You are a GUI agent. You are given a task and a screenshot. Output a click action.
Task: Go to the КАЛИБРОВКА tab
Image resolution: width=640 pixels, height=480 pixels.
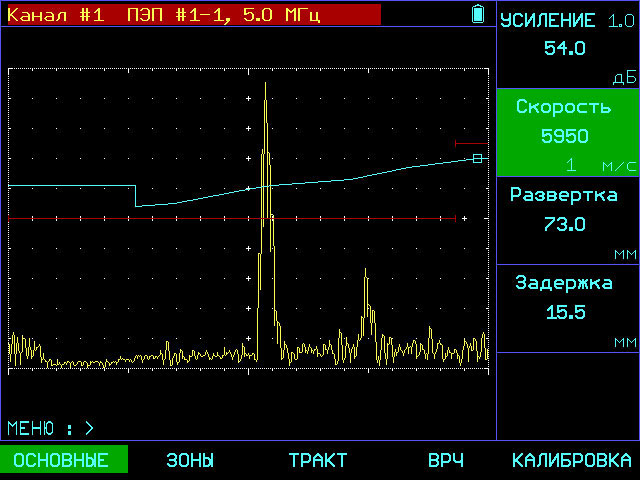571,460
